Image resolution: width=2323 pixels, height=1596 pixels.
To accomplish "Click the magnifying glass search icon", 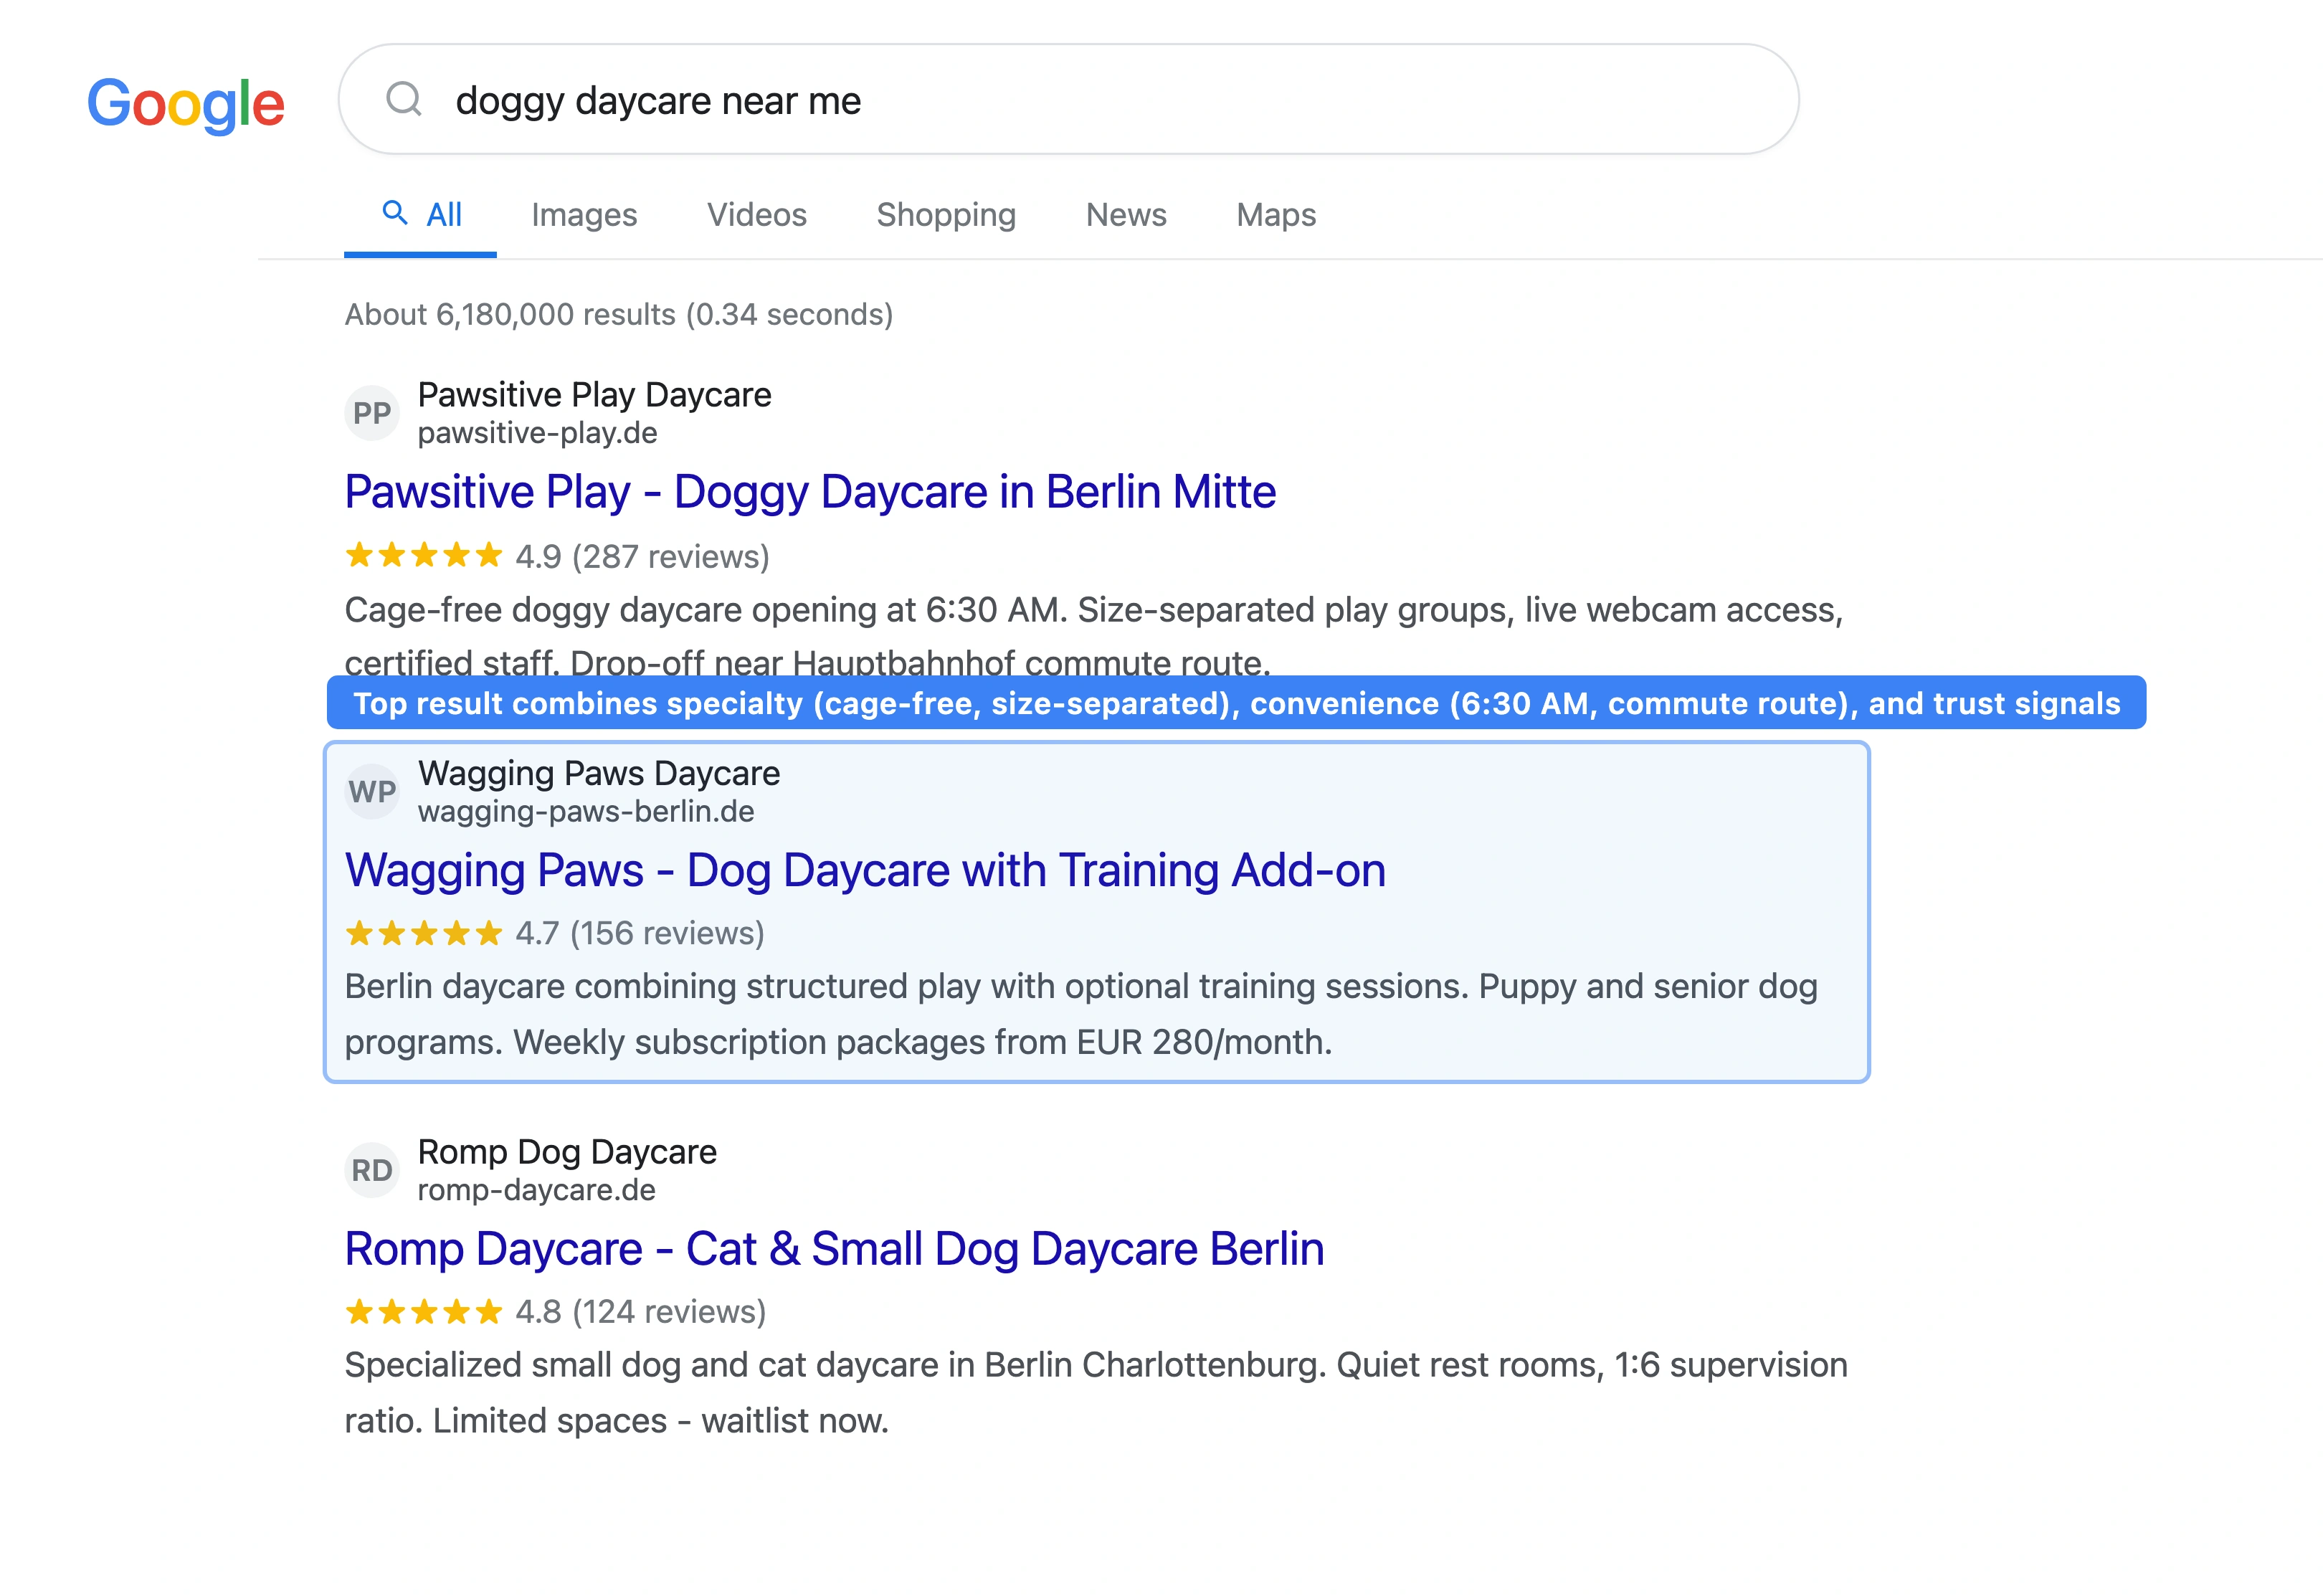I will tap(405, 99).
